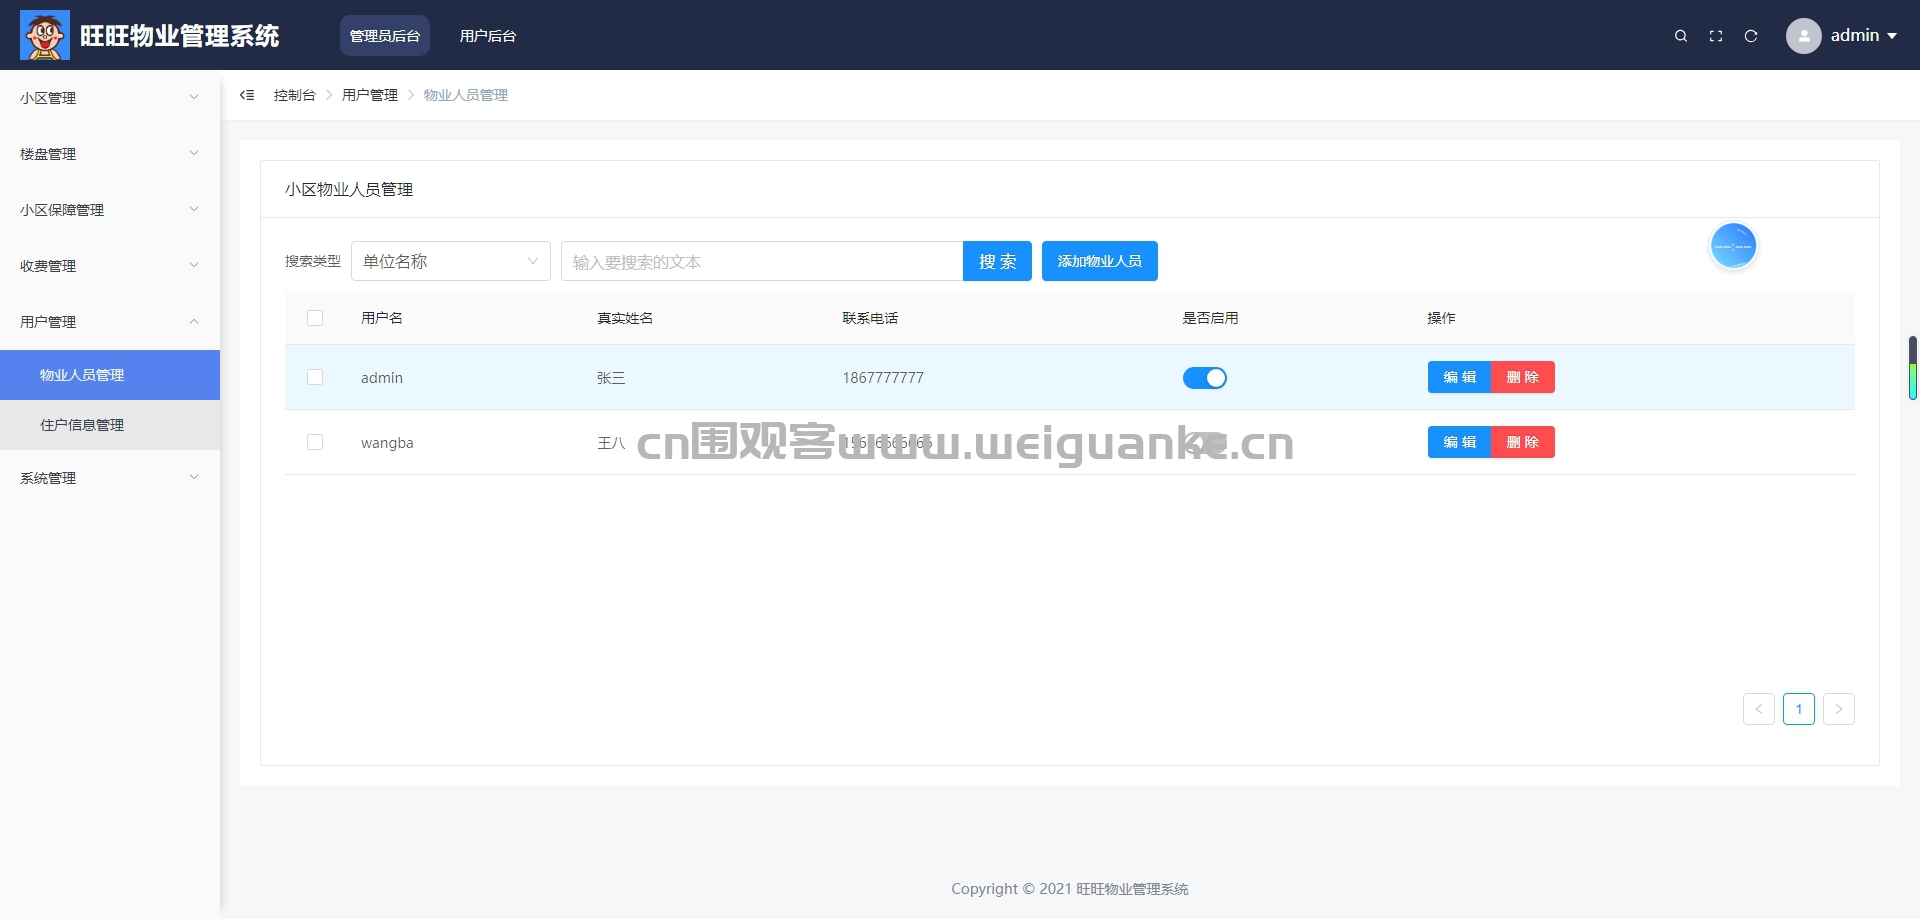Image resolution: width=1920 pixels, height=919 pixels.
Task: Click the refresh icon in top bar
Action: (x=1751, y=36)
